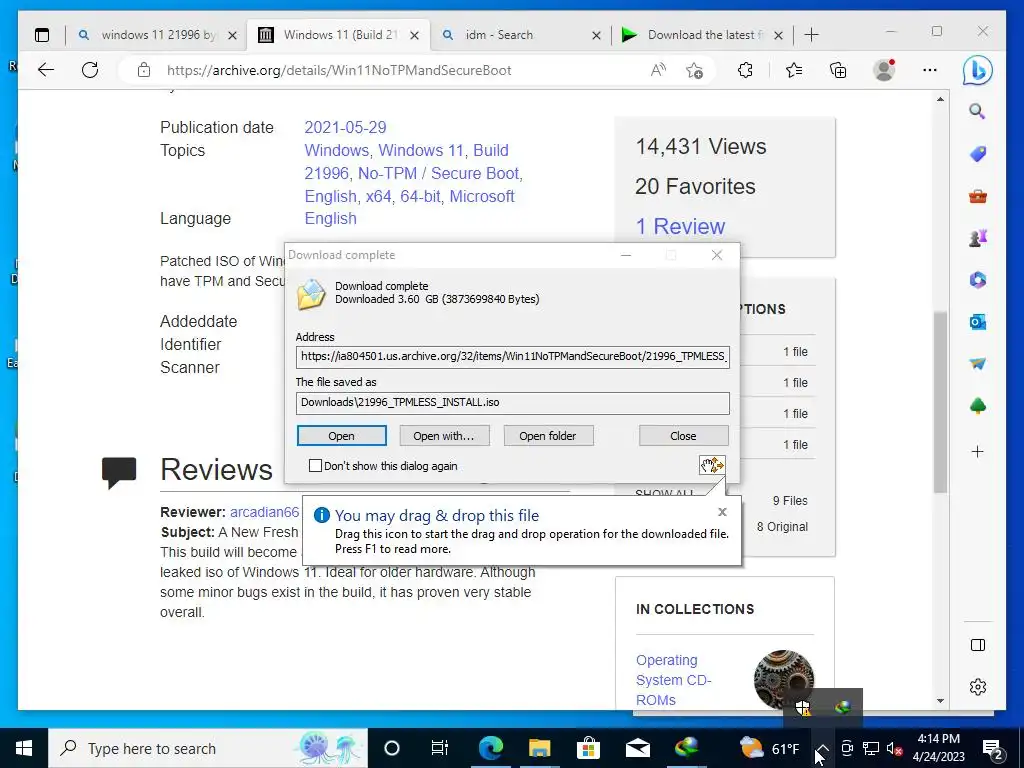This screenshot has height=768, width=1024.
Task: Open the sidebar Shopping tag icon
Action: 978,153
